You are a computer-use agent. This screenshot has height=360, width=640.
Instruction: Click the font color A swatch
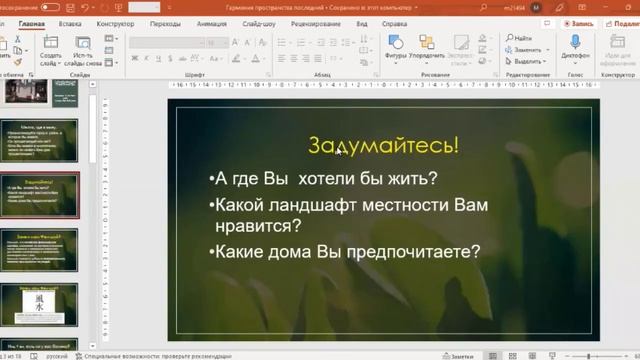point(256,59)
